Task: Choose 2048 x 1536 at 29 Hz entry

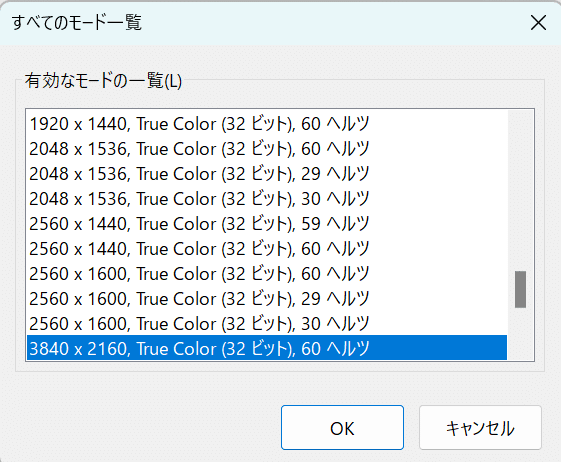Action: coord(267,174)
